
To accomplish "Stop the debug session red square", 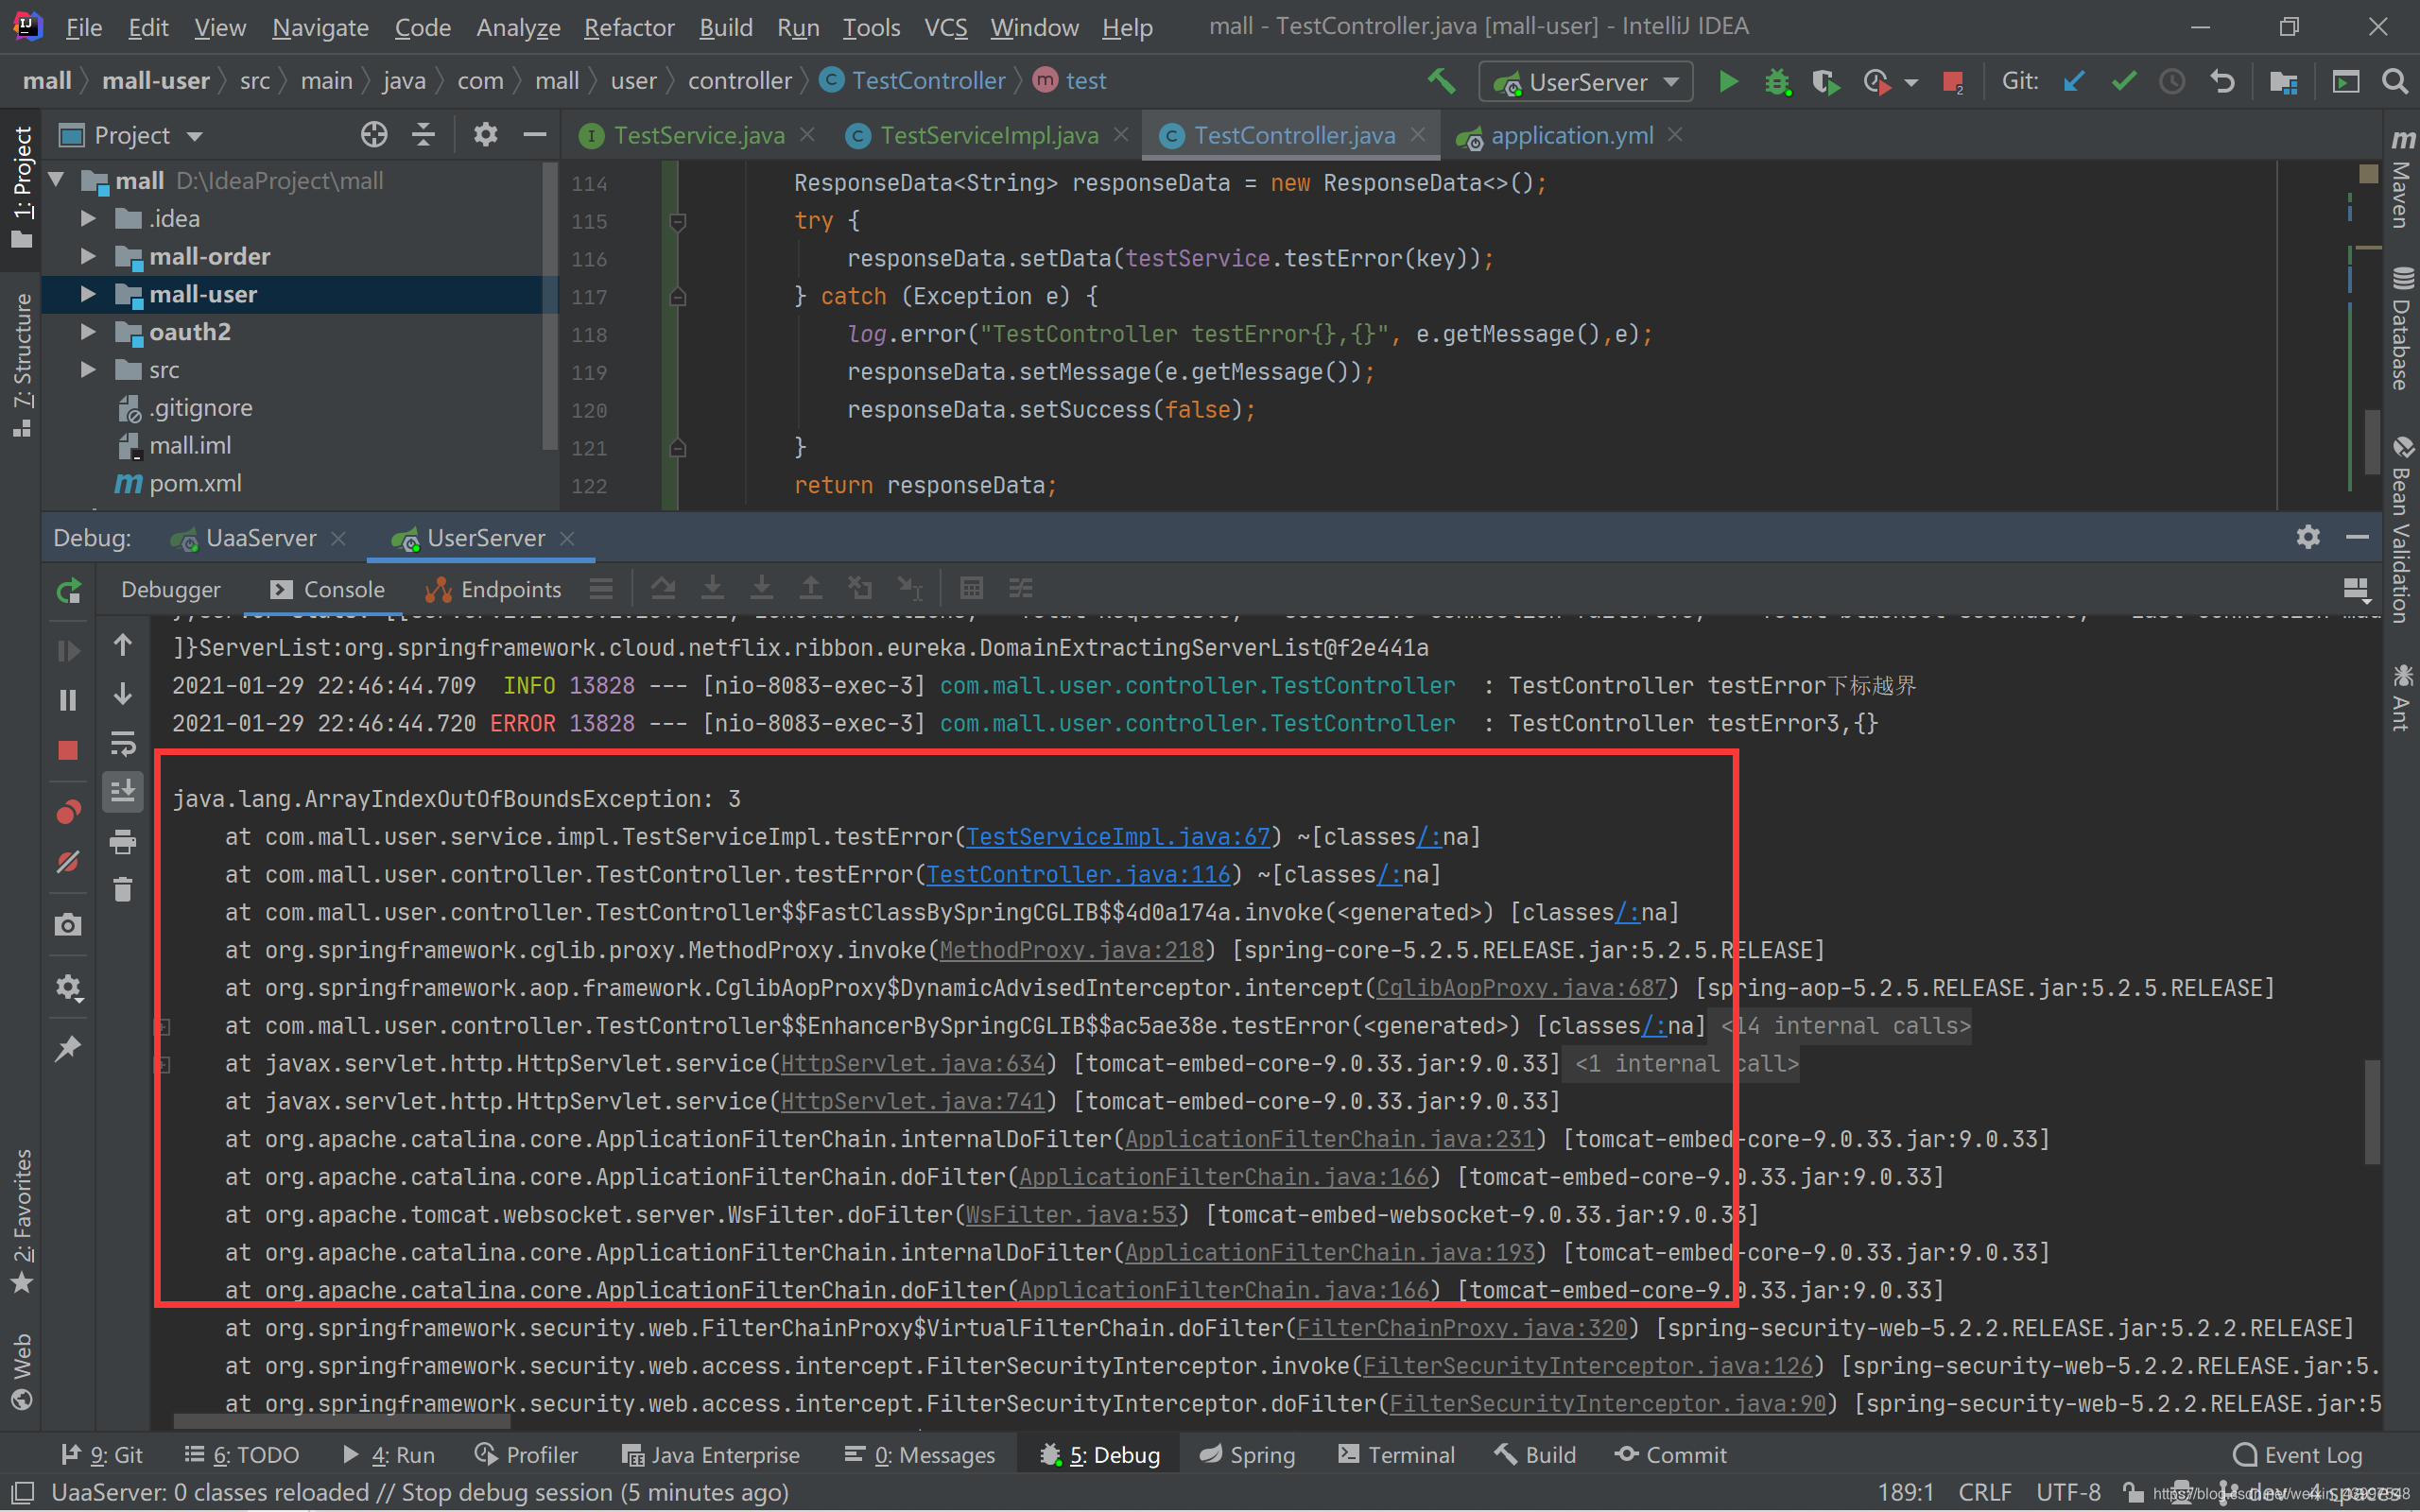I will 68,750.
